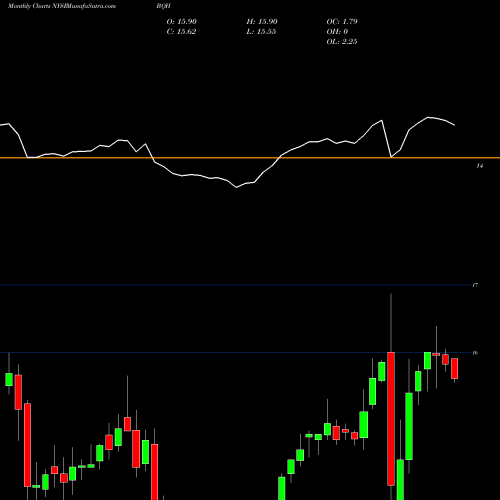Screen dimensions: 500x500
Task: Click the 16 price axis label
Action: 475,353
